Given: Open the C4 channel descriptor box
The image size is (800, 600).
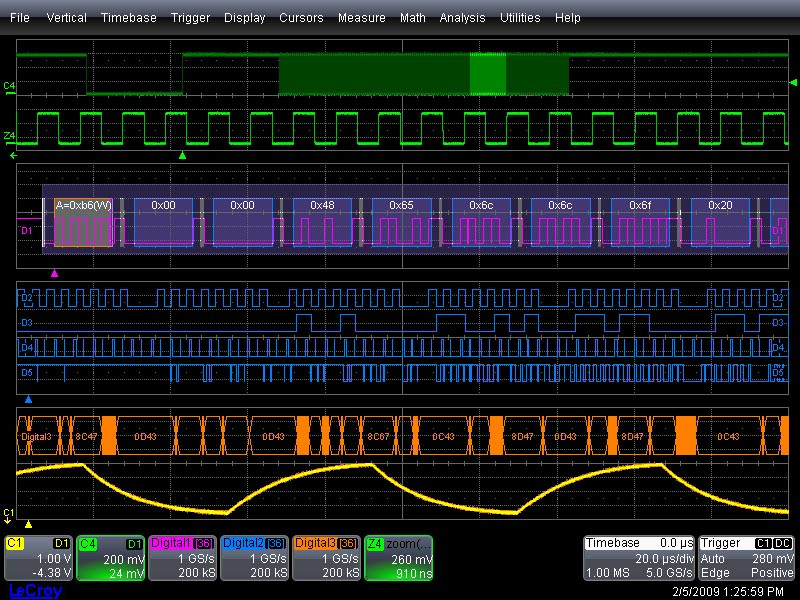Looking at the screenshot, I should click(110, 557).
